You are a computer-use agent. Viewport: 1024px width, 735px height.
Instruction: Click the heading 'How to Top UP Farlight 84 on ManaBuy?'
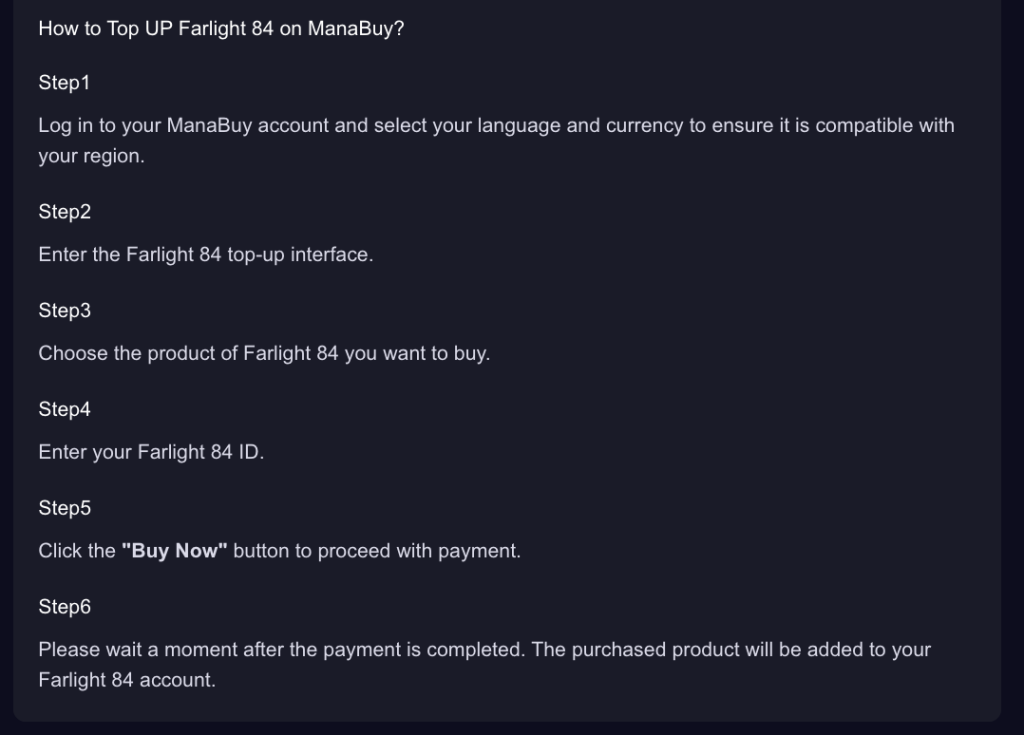pos(221,29)
